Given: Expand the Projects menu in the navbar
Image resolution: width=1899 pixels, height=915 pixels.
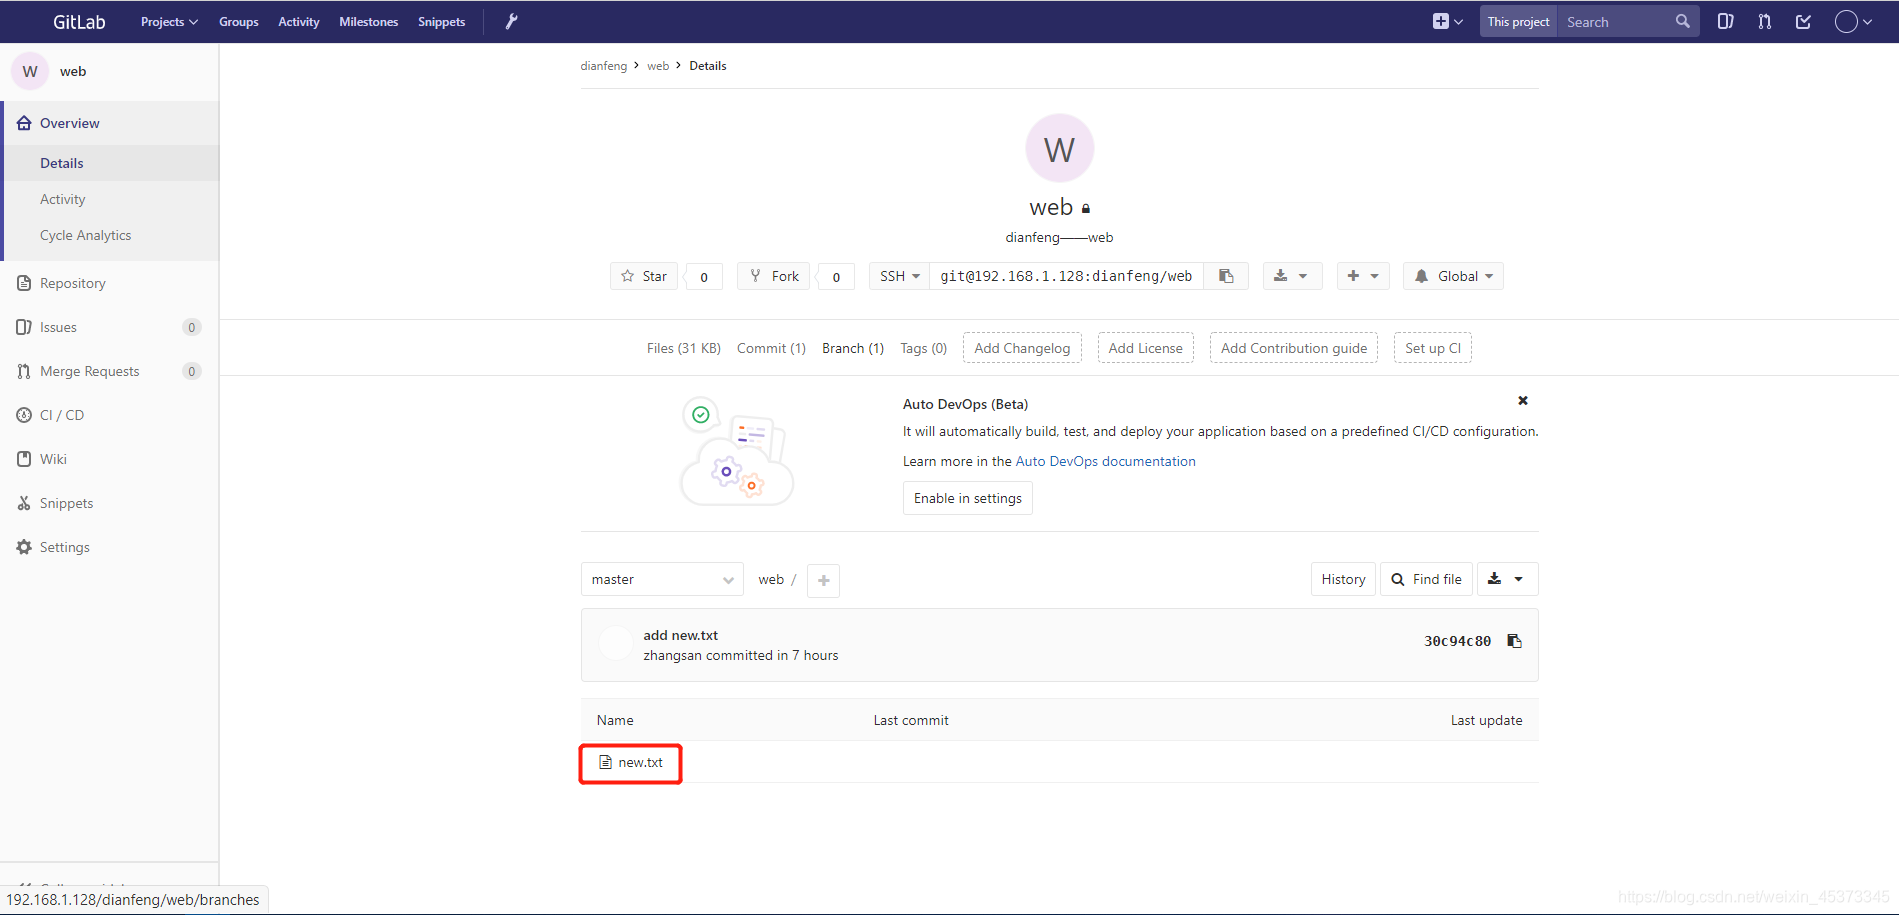Looking at the screenshot, I should point(169,21).
